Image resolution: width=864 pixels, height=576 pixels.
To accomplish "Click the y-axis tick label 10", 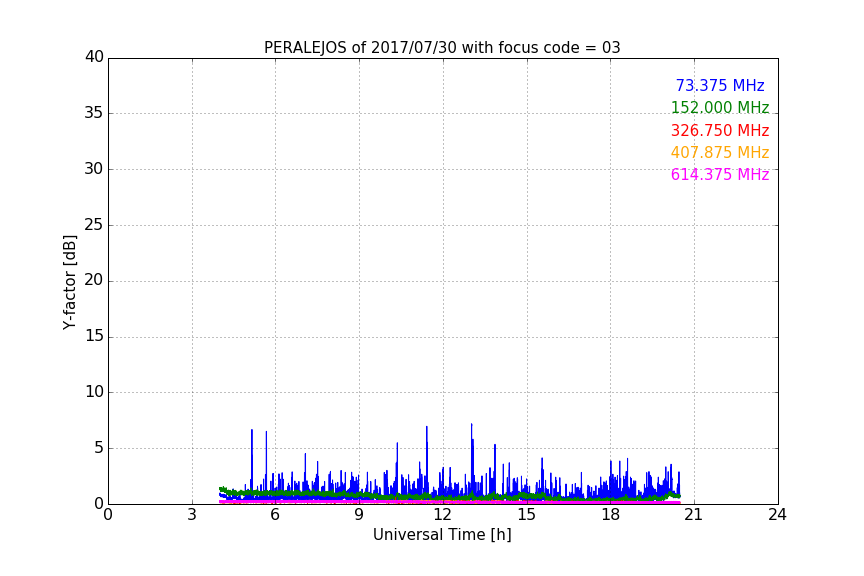I will [94, 392].
